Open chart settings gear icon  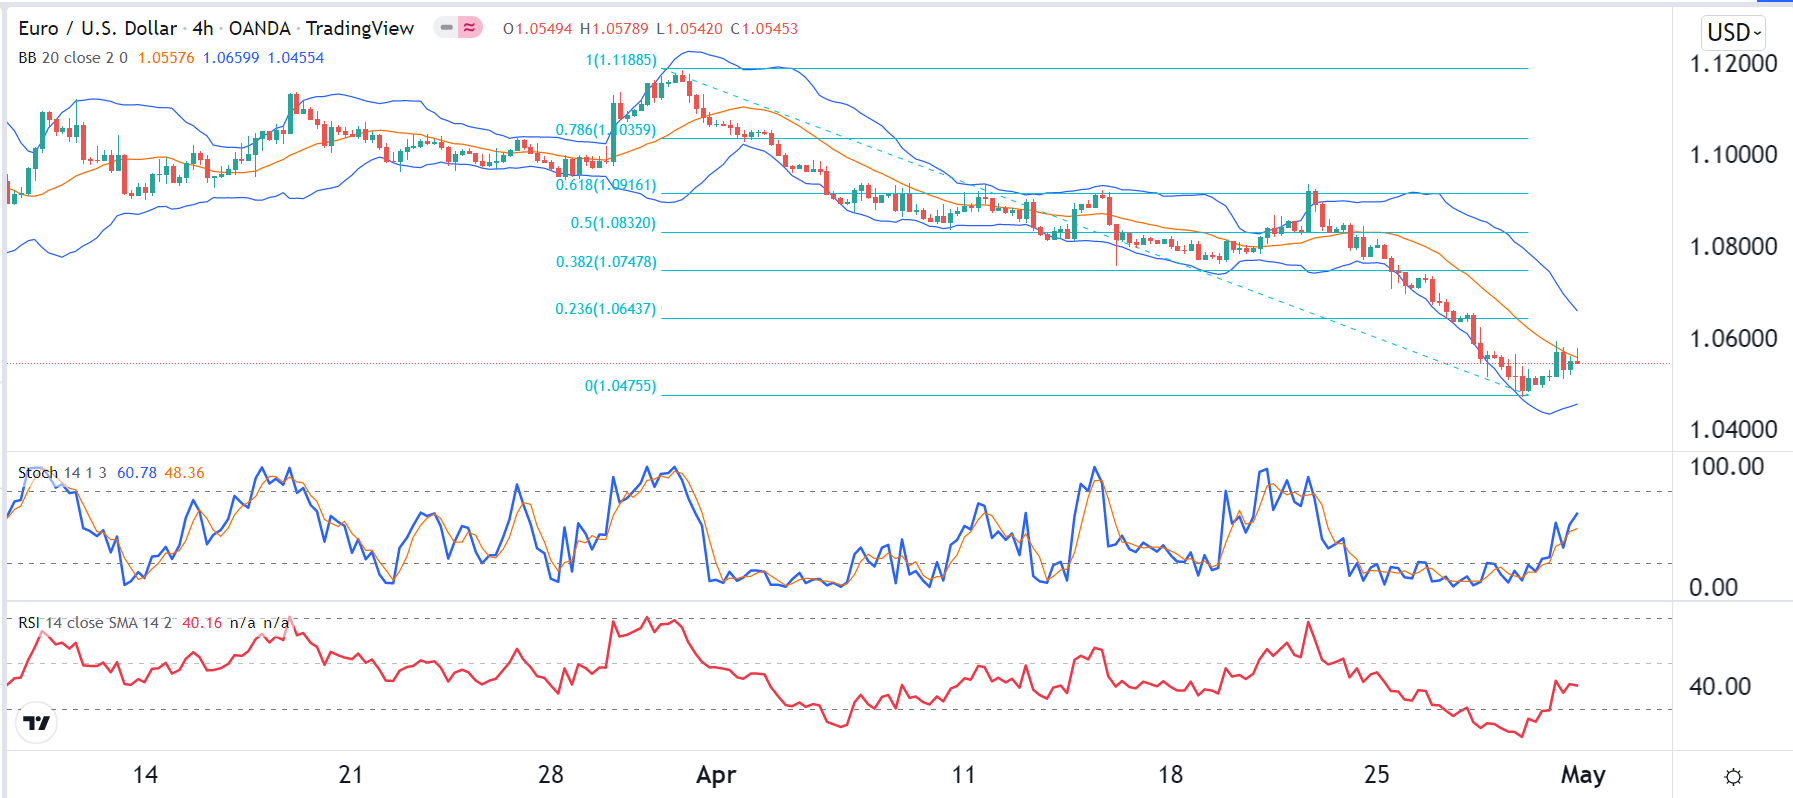click(1734, 776)
